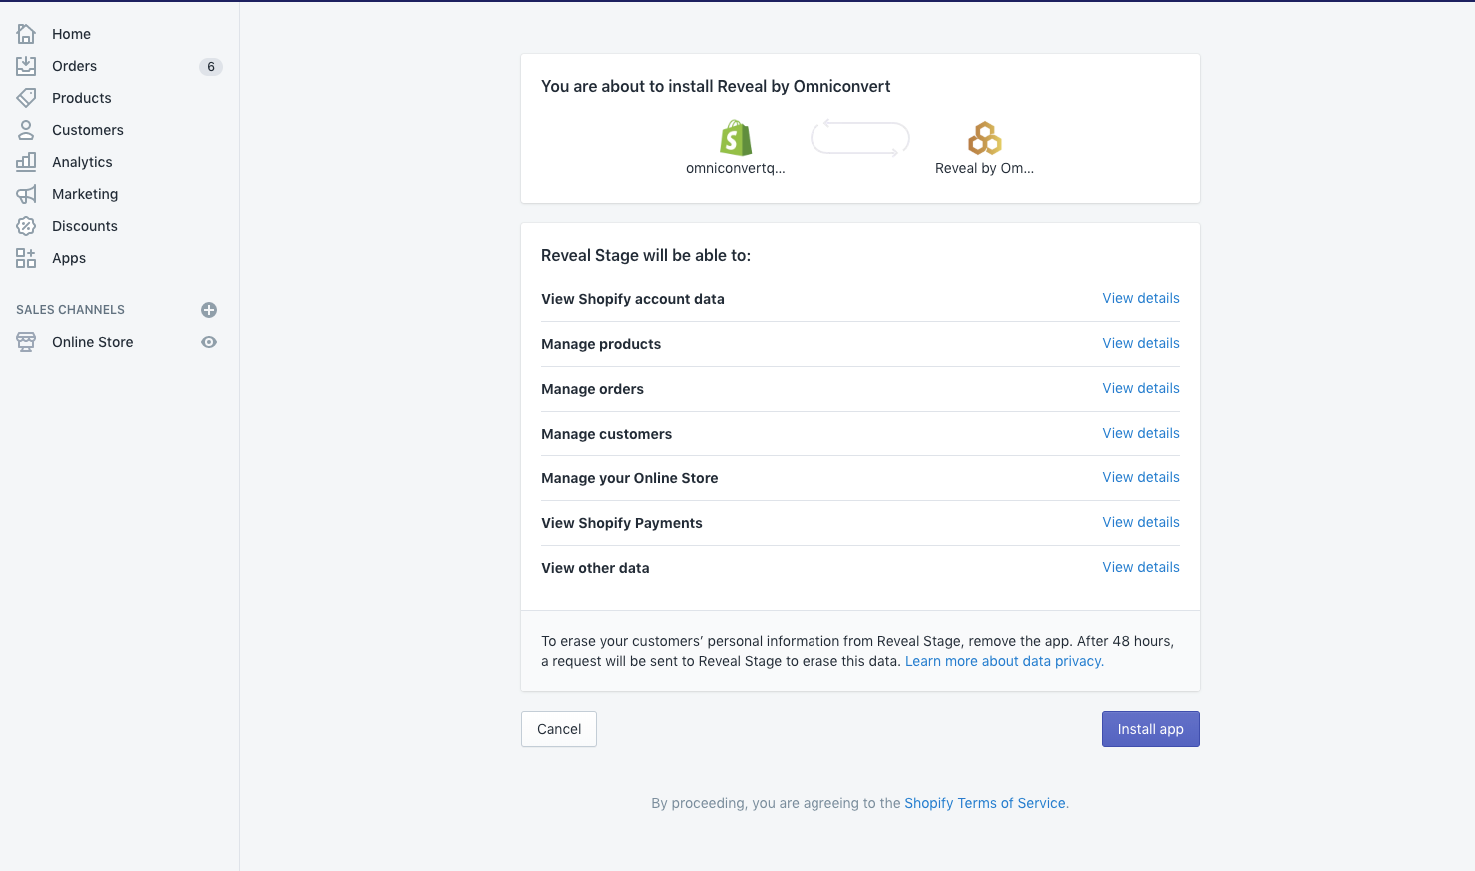Add a sales channel with plus icon
1475x871 pixels.
(209, 310)
